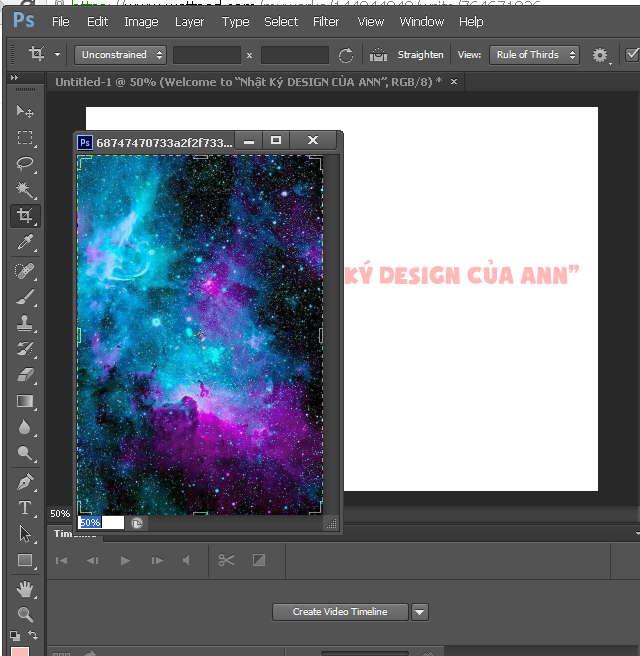The height and width of the screenshot is (656, 640).
Task: Expand the Rule of Thirds view dropdown
Action: [x=535, y=55]
